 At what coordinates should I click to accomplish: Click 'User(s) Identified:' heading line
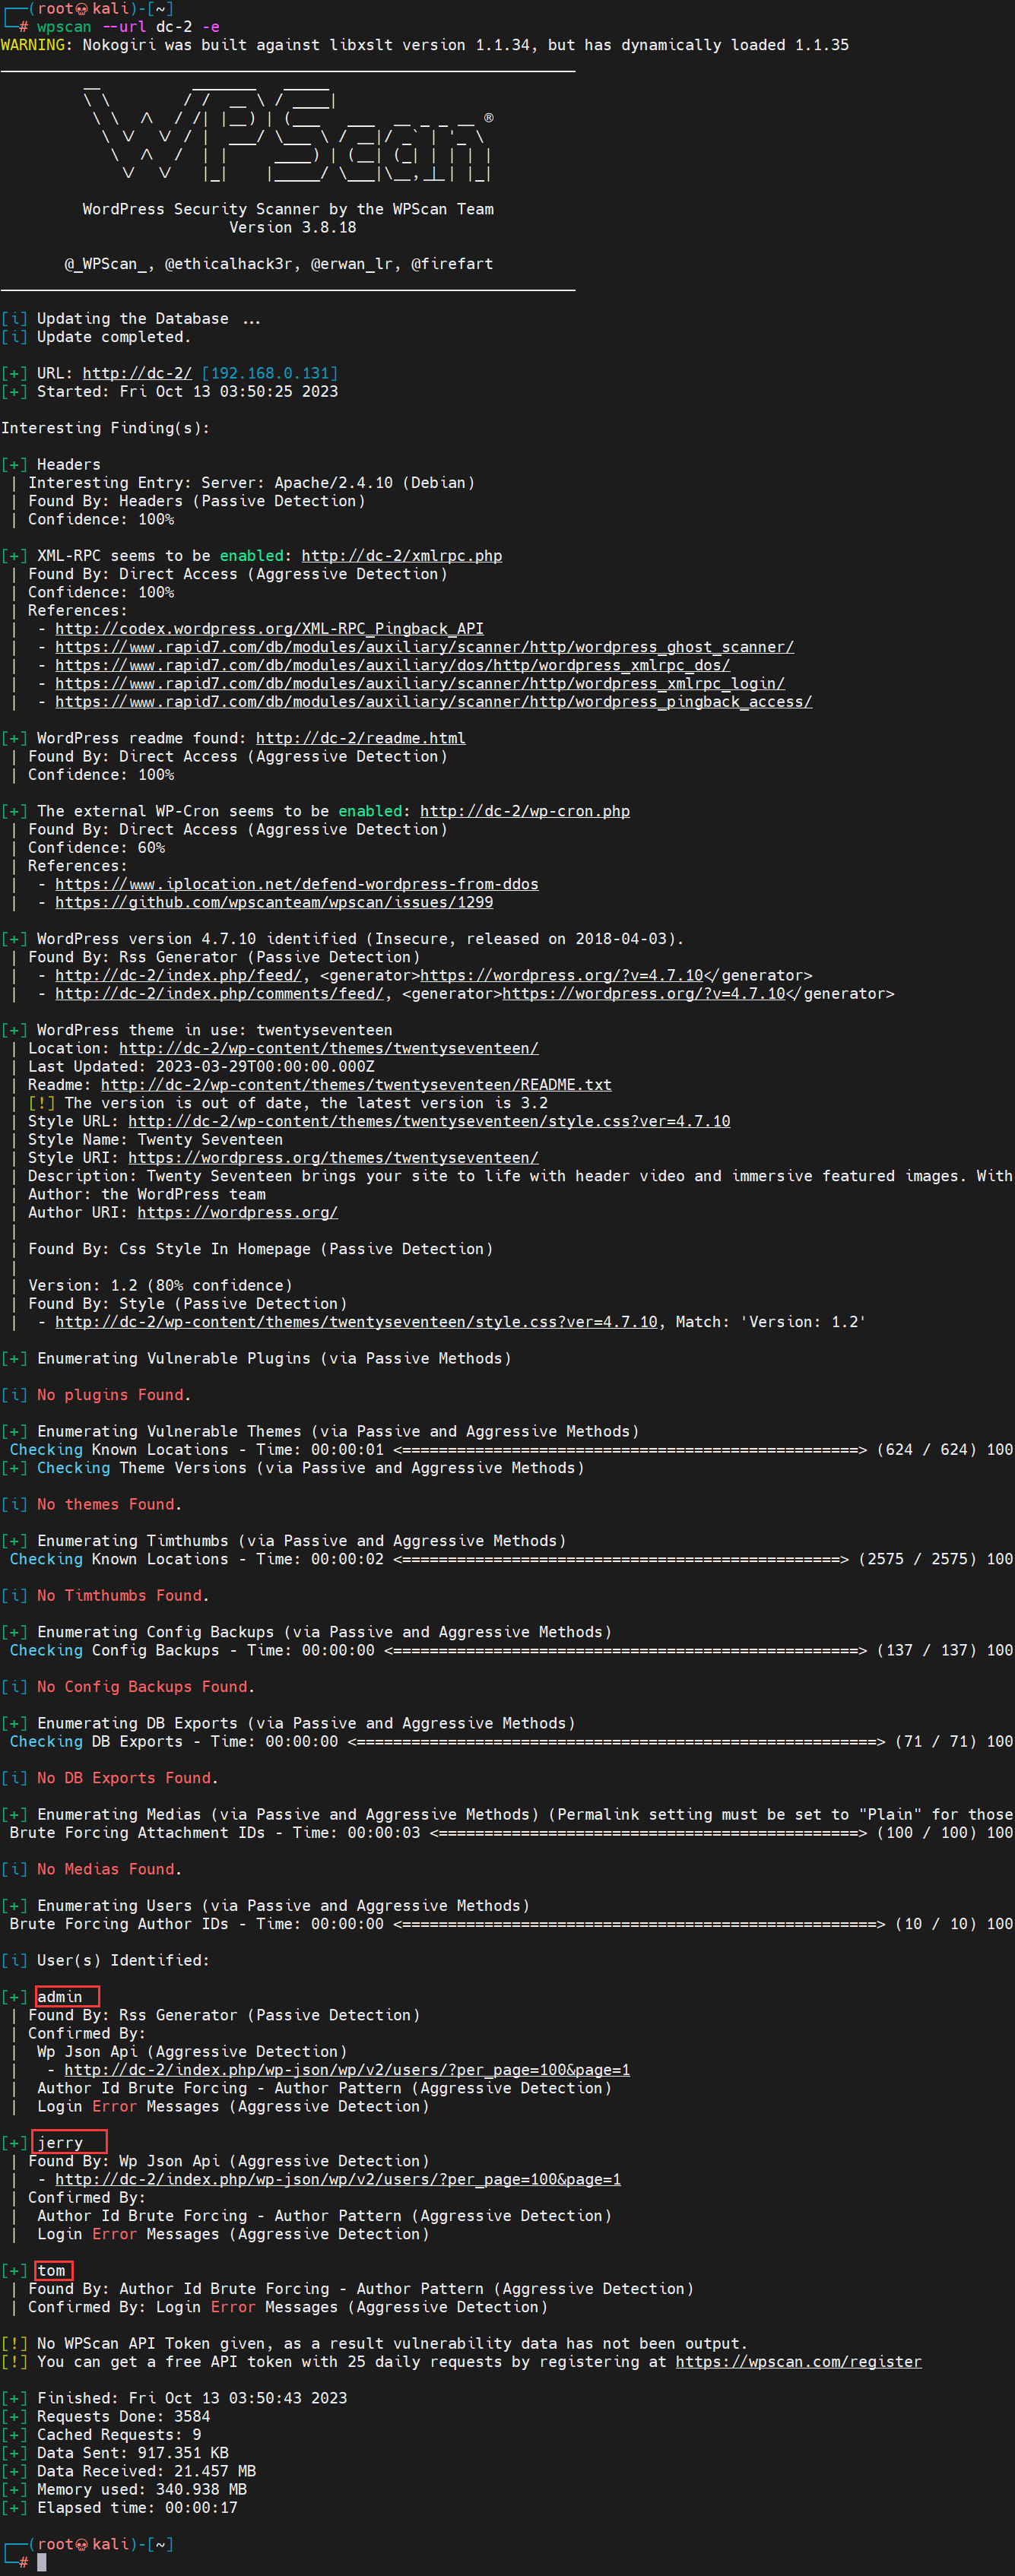123,1961
